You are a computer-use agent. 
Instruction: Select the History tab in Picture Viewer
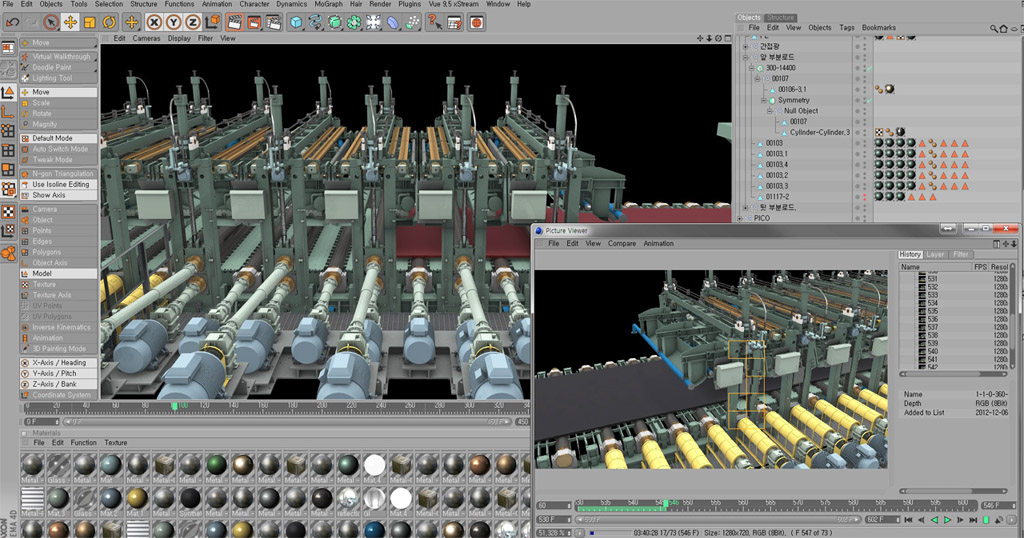point(910,255)
